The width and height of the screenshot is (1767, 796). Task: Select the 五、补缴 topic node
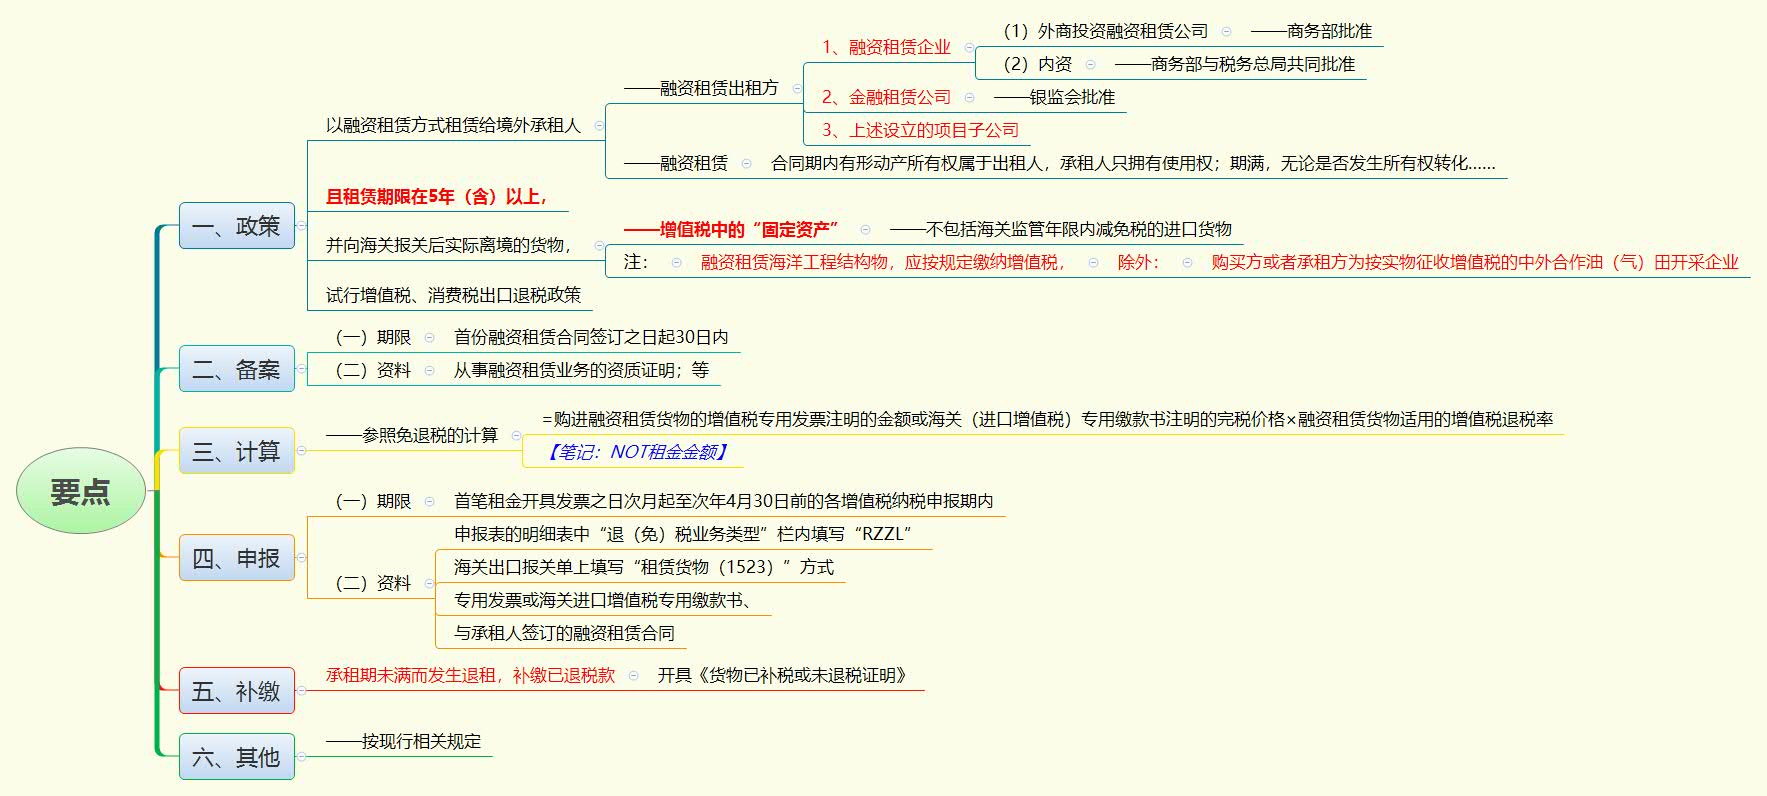pos(237,691)
